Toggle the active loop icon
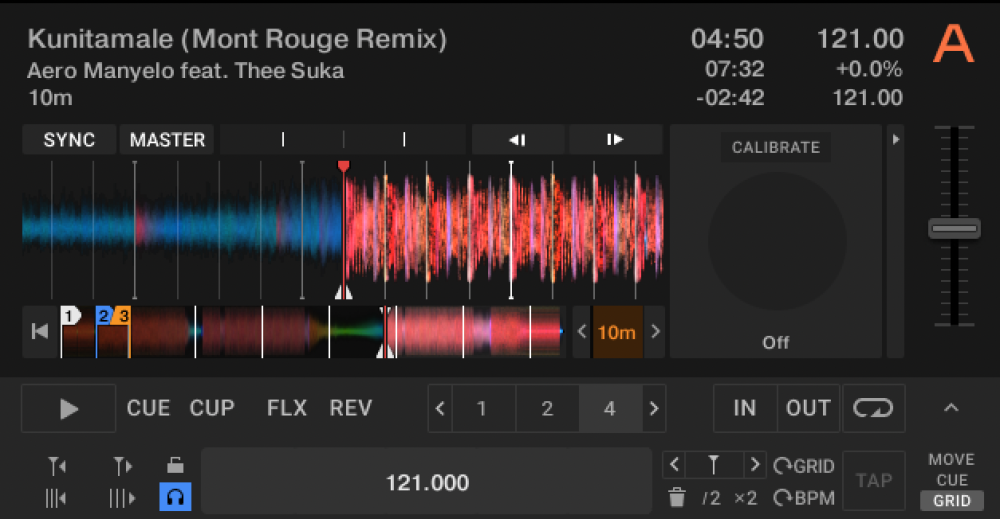The width and height of the screenshot is (1000, 519). coord(874,408)
